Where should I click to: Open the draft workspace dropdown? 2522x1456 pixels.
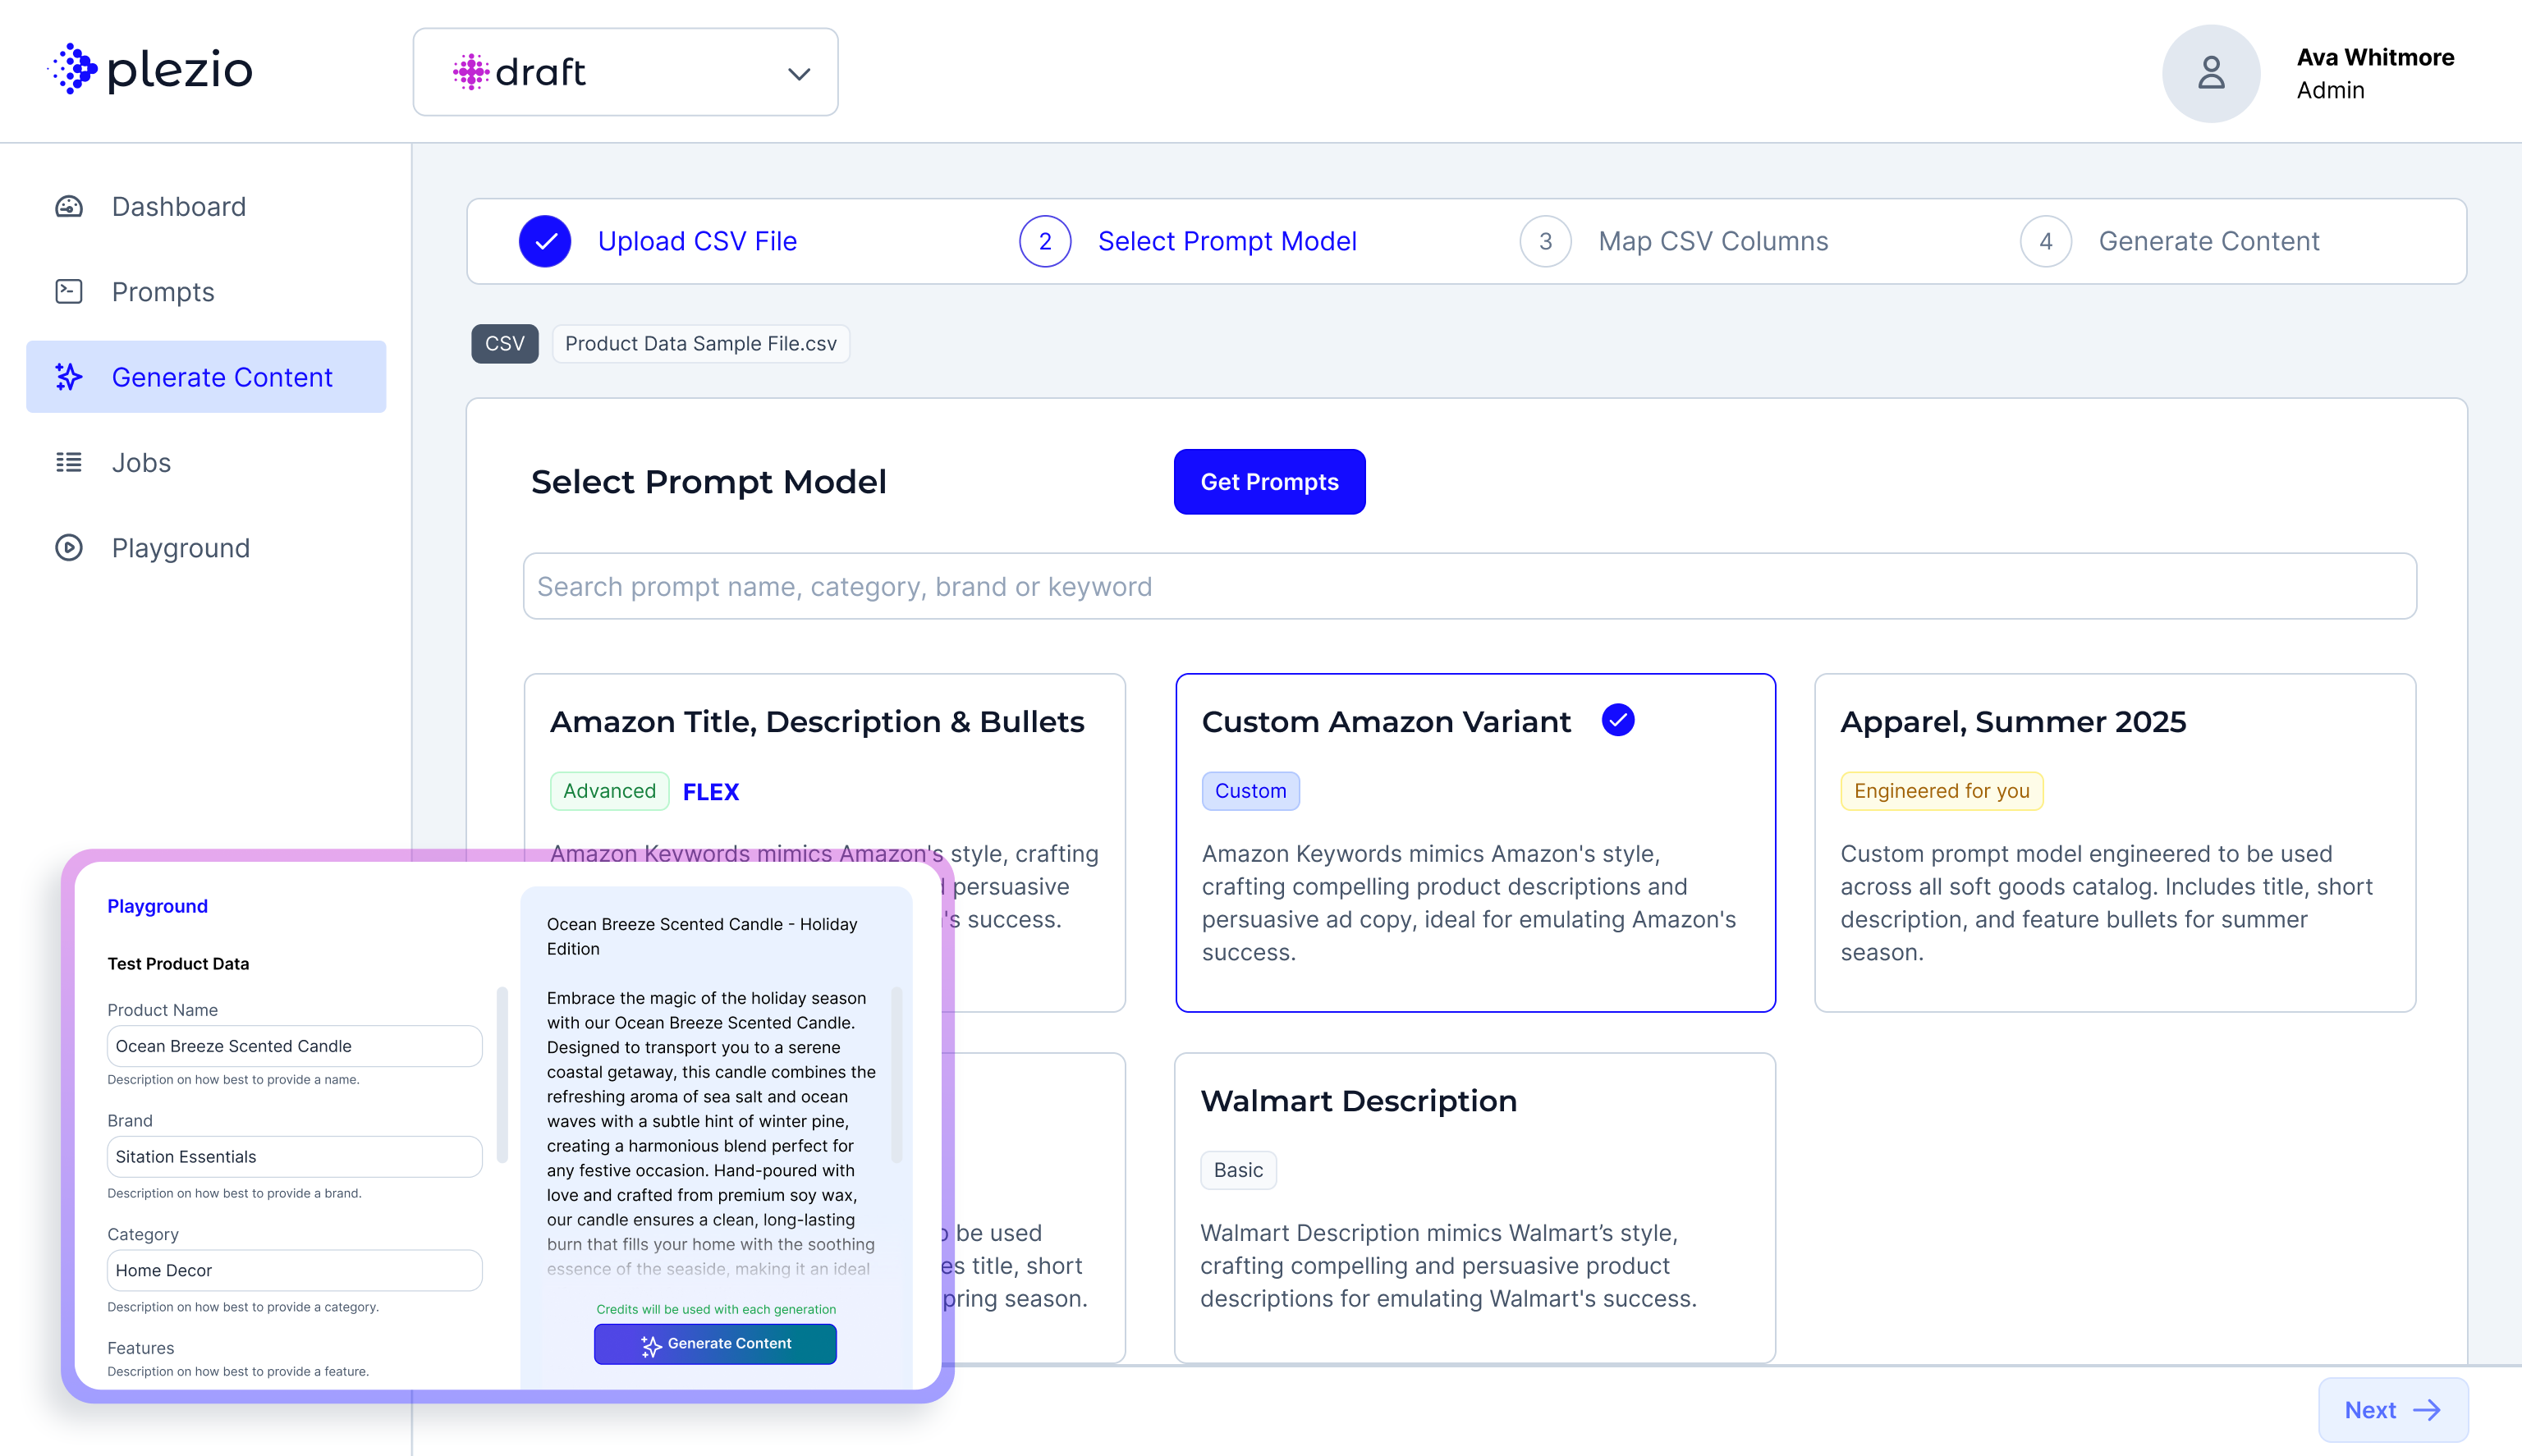624,72
